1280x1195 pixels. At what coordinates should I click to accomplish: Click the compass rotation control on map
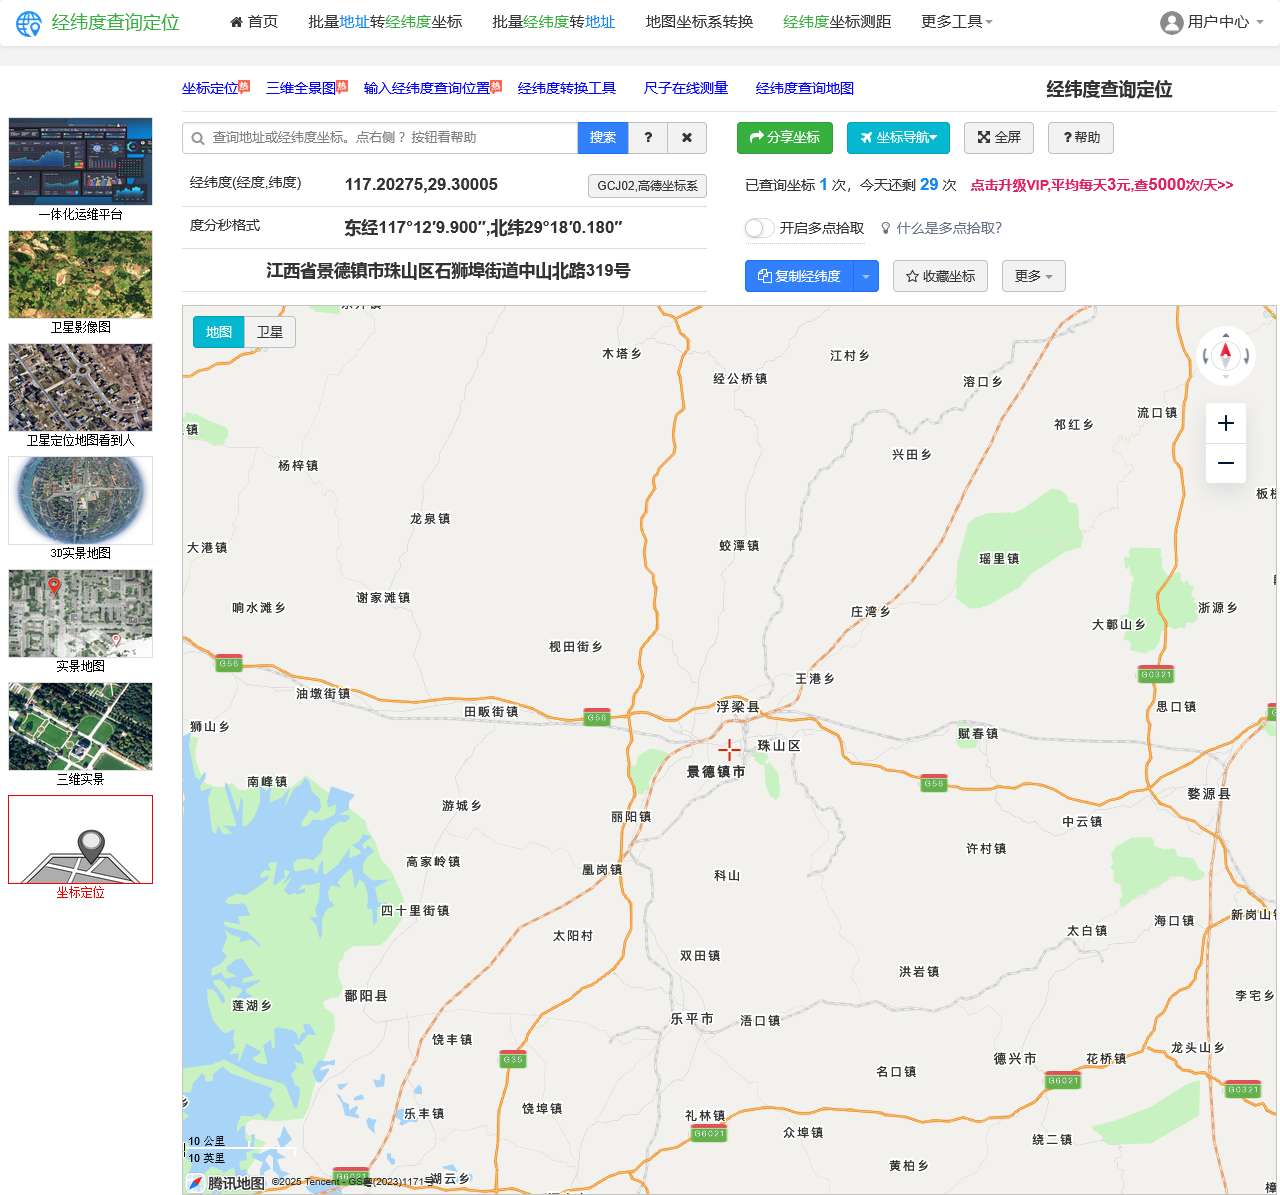pos(1225,355)
